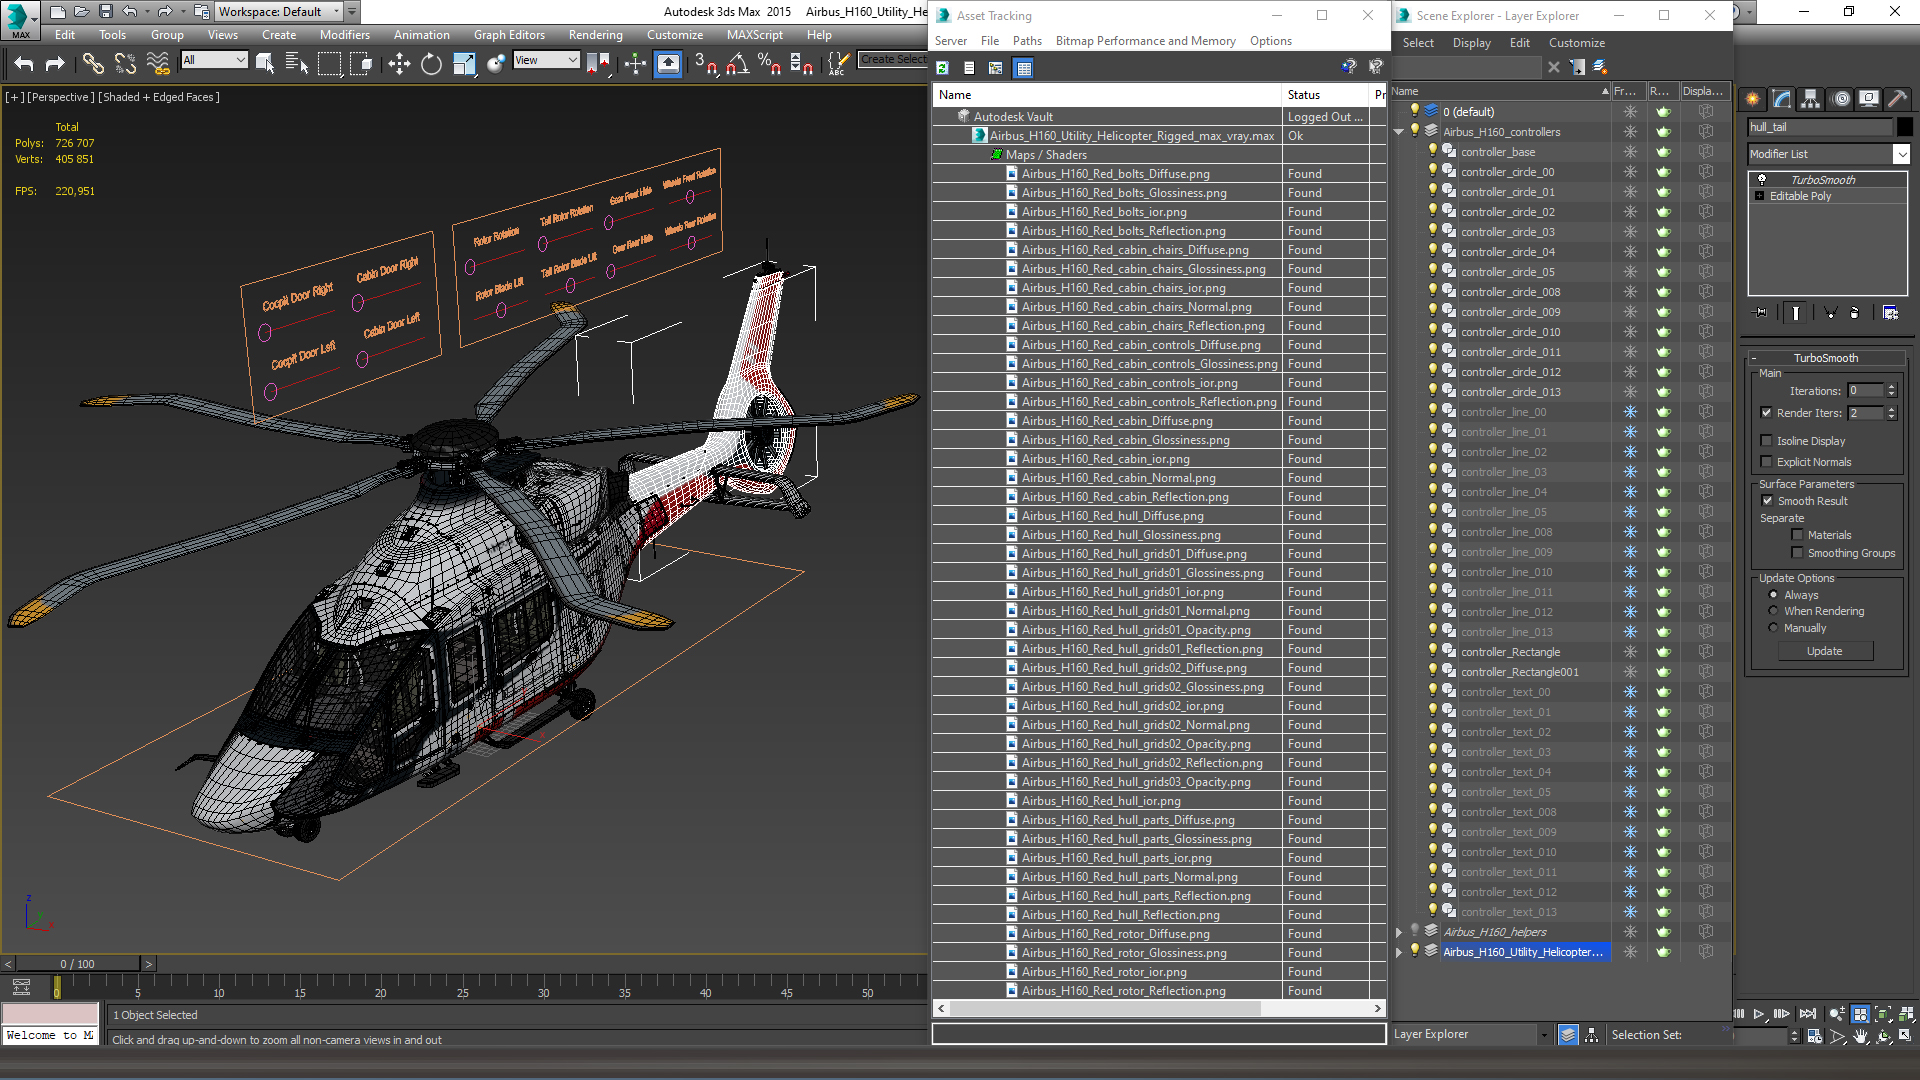Viewport: 1920px width, 1080px height.
Task: Click Sort by Hierarchy icon in Layer Explorer
Action: click(x=1591, y=1035)
